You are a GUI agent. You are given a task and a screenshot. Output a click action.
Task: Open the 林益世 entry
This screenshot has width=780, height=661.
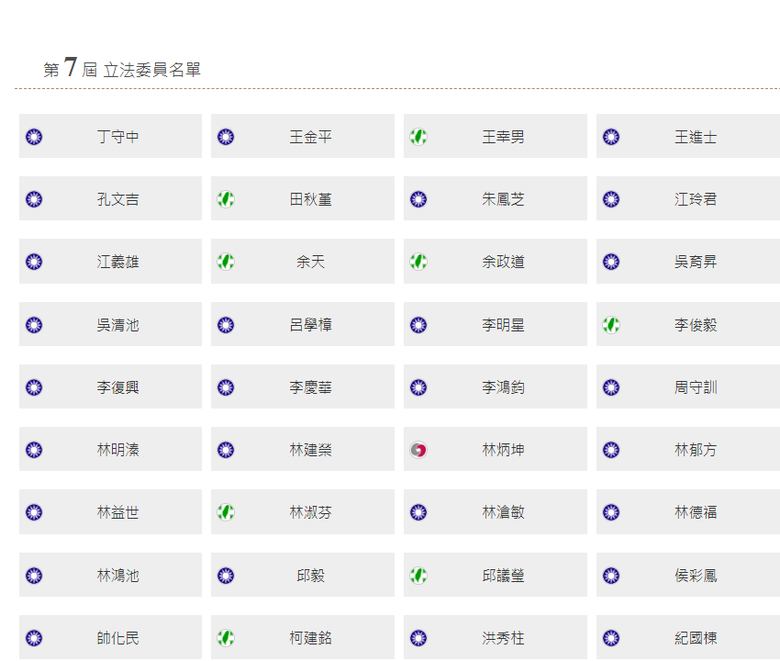click(118, 512)
